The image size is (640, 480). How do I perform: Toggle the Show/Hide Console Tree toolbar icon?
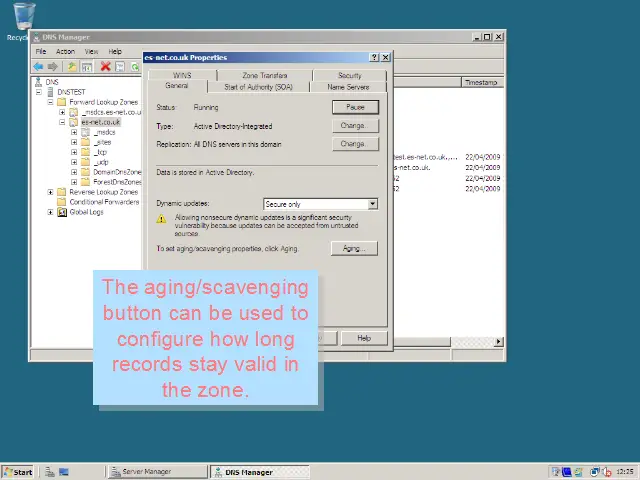tap(87, 67)
